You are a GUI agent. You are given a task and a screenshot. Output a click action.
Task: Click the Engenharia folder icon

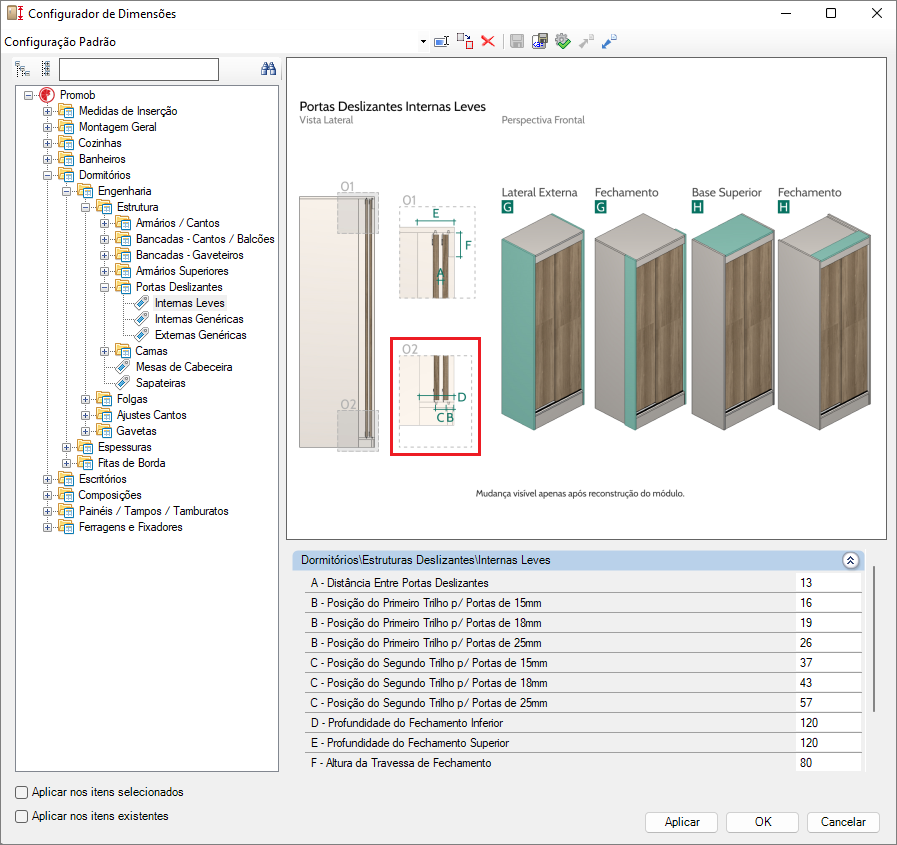85,191
